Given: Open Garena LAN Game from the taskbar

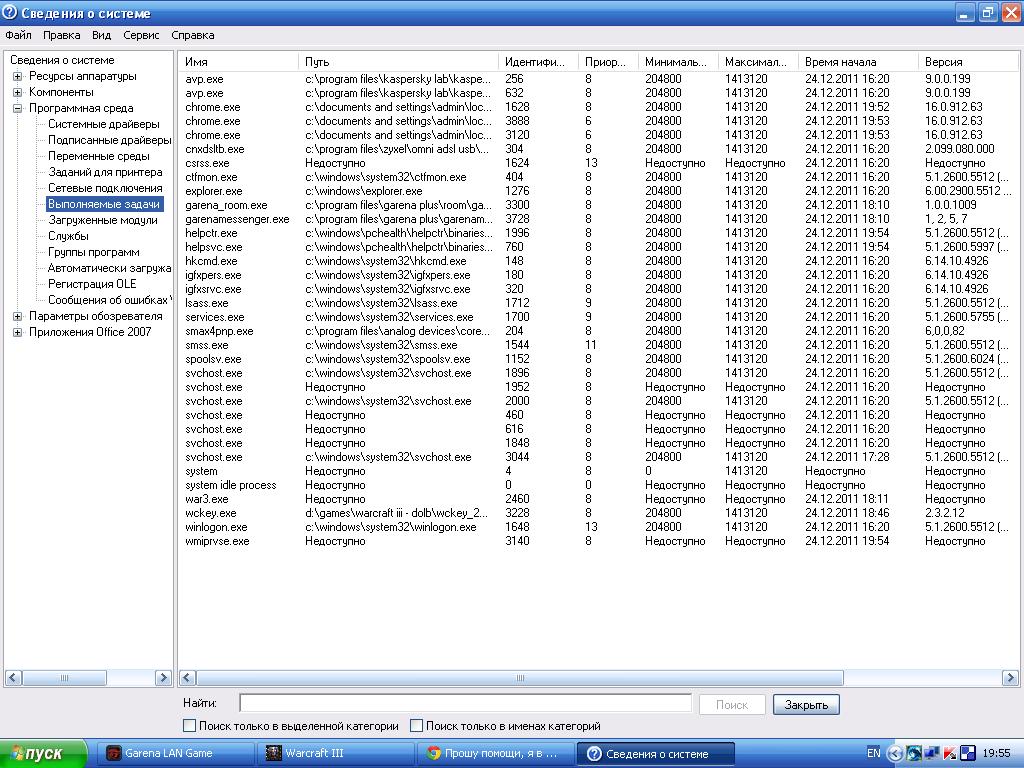Looking at the screenshot, I should coord(168,753).
